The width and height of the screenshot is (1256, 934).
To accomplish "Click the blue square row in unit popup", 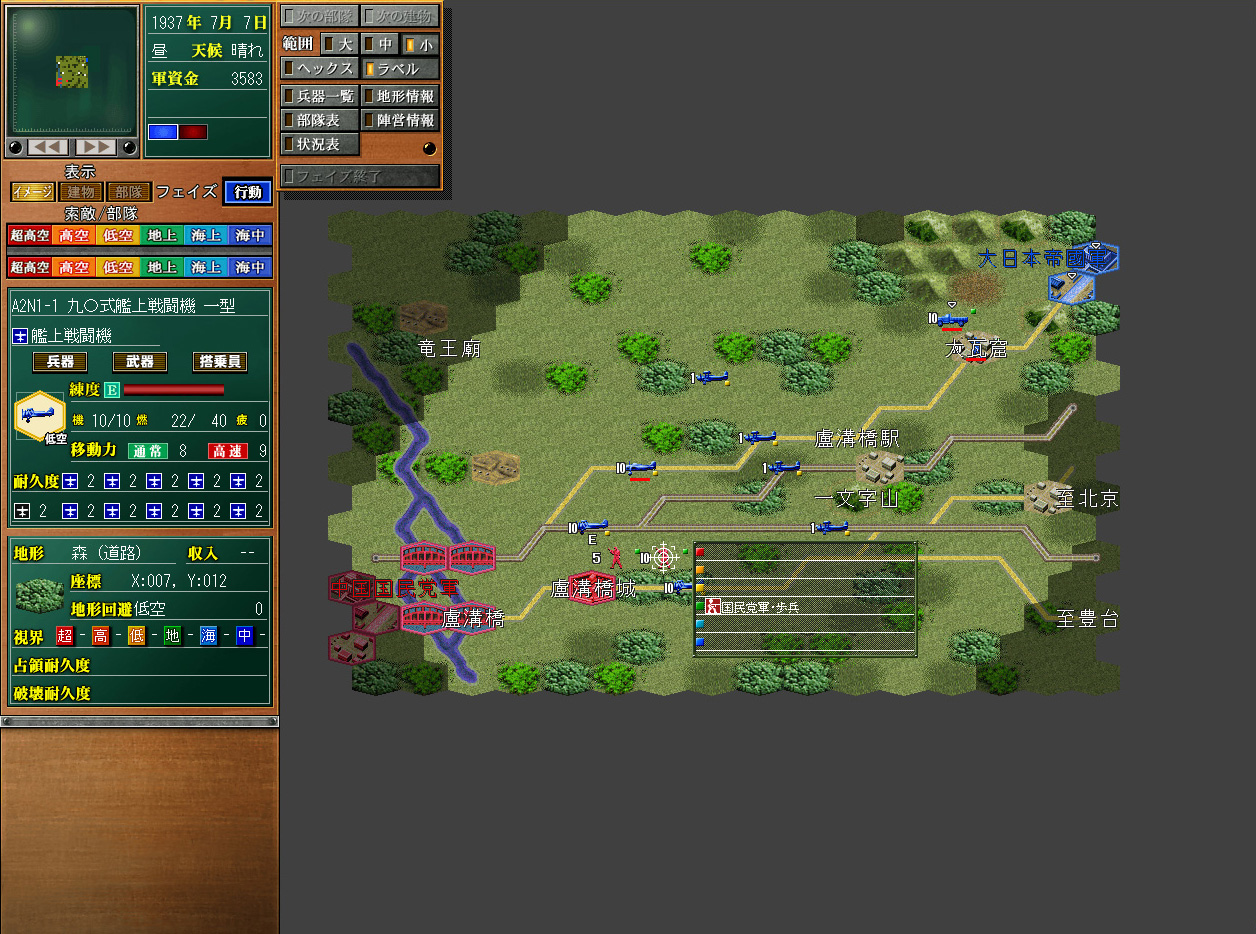I will click(x=805, y=644).
